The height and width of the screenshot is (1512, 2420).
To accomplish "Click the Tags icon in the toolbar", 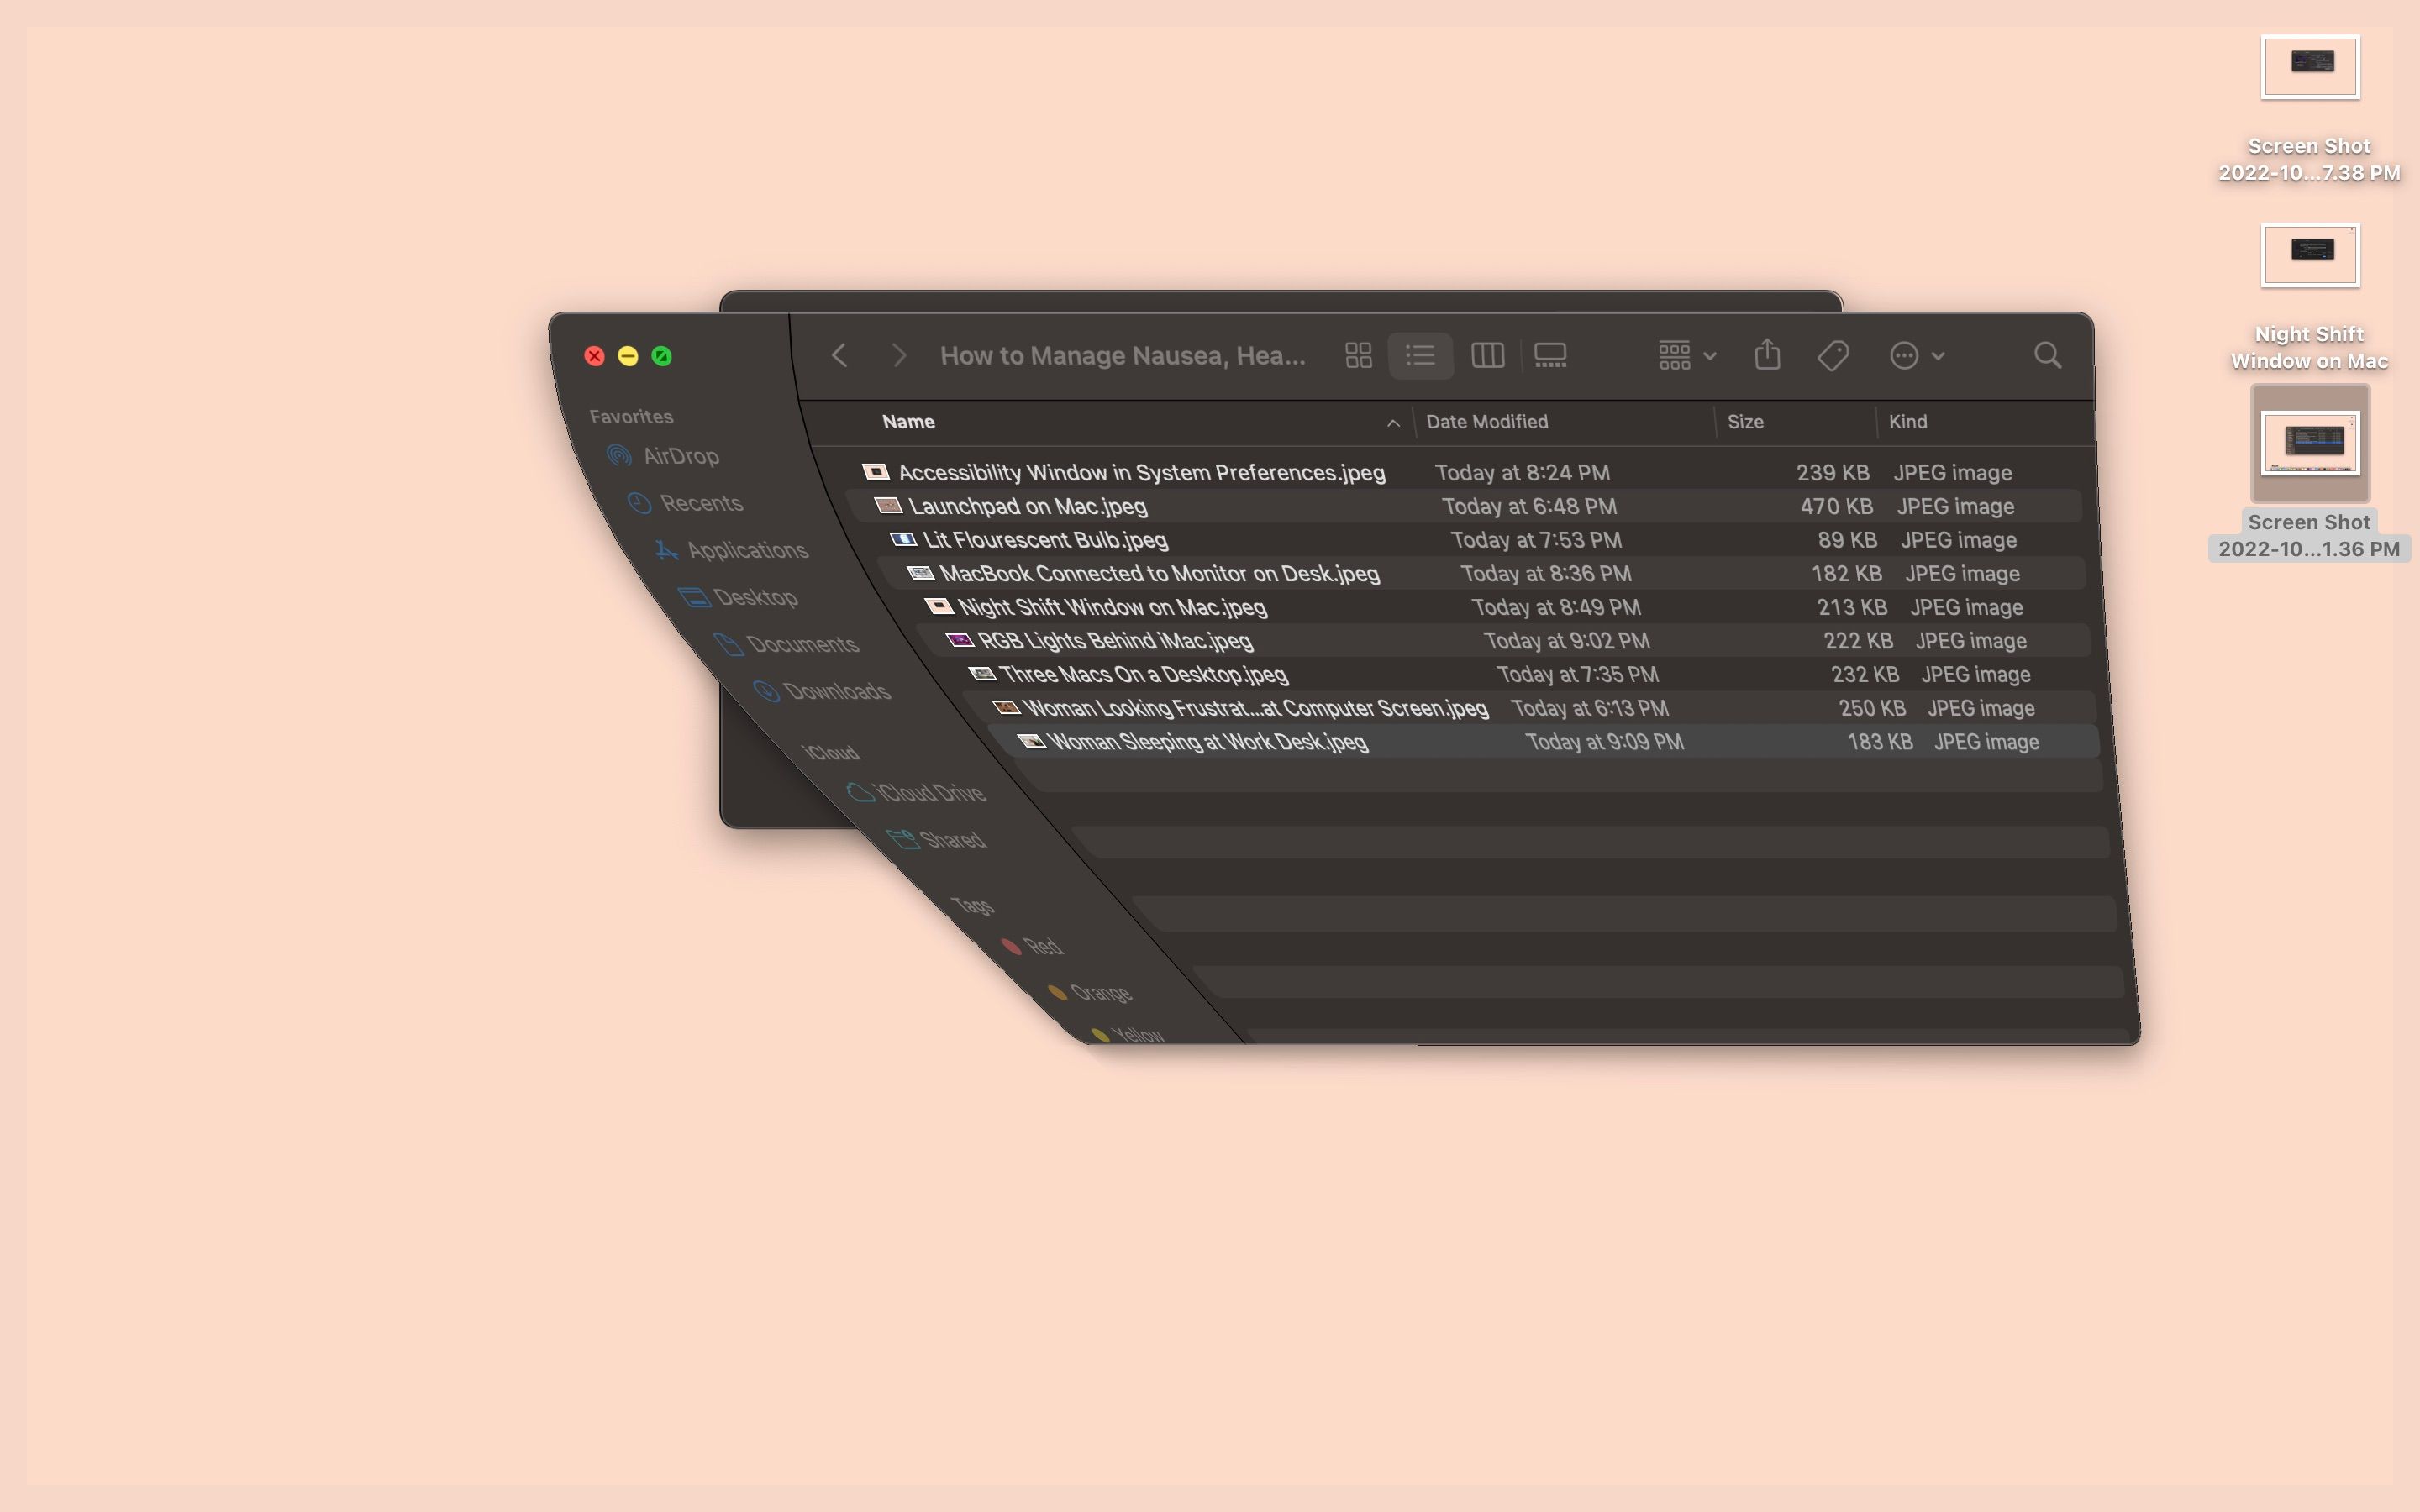I will 1831,355.
